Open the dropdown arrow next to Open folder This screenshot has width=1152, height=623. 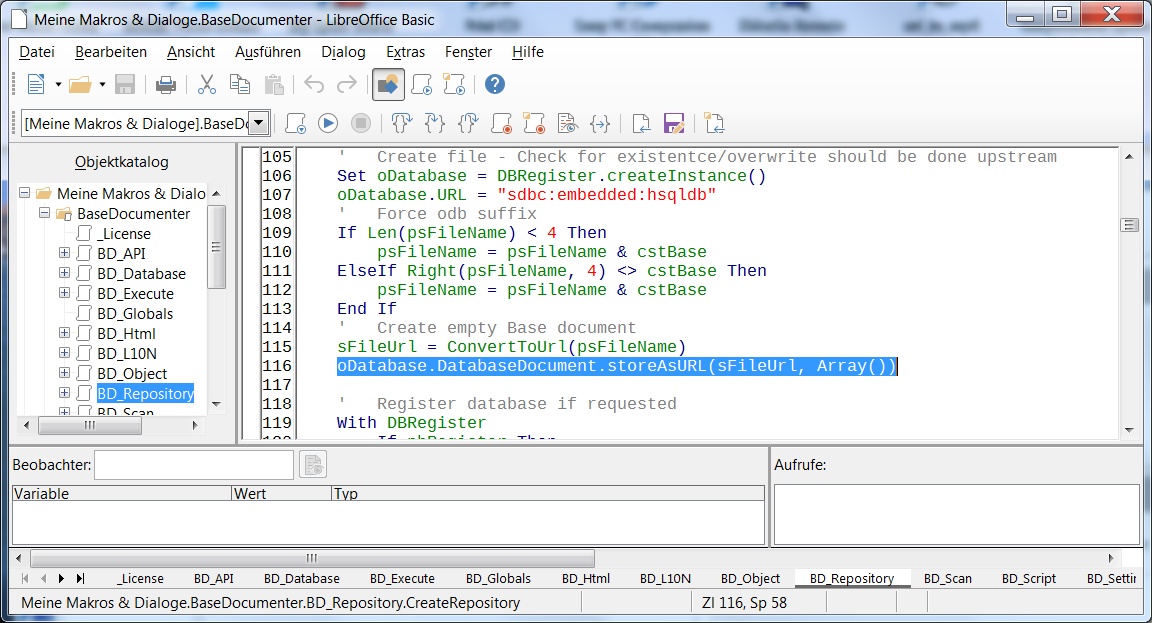click(102, 84)
